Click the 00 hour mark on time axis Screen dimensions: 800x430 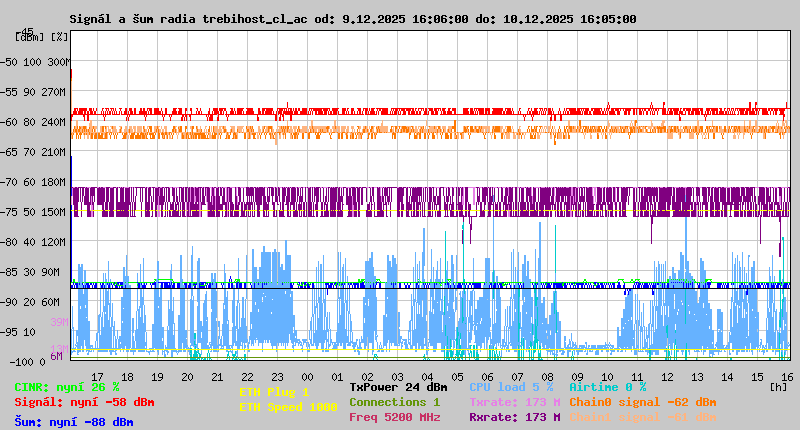(308, 376)
